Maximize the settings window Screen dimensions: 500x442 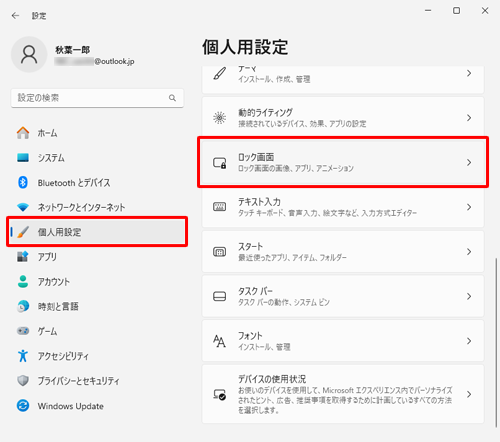456,11
